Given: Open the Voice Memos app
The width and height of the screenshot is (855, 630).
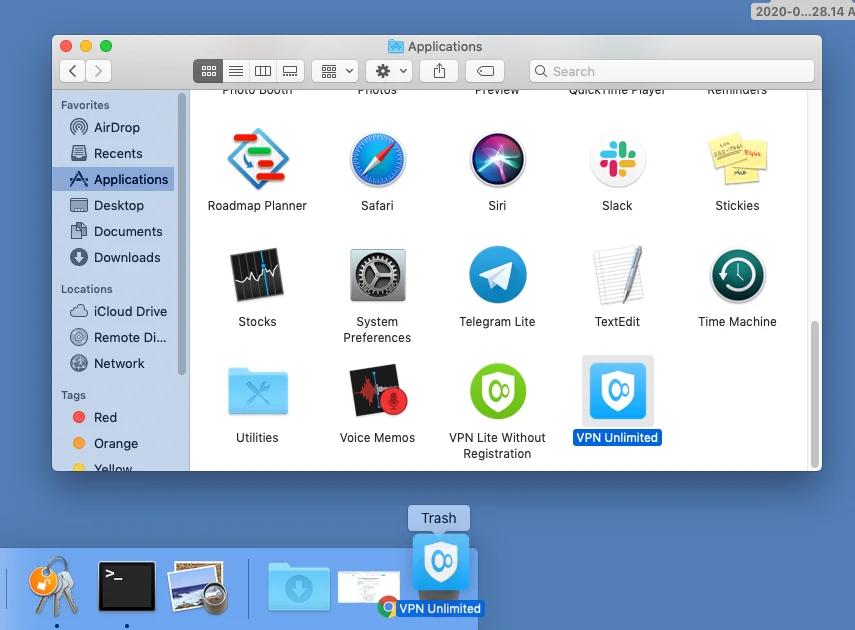Looking at the screenshot, I should tap(377, 391).
